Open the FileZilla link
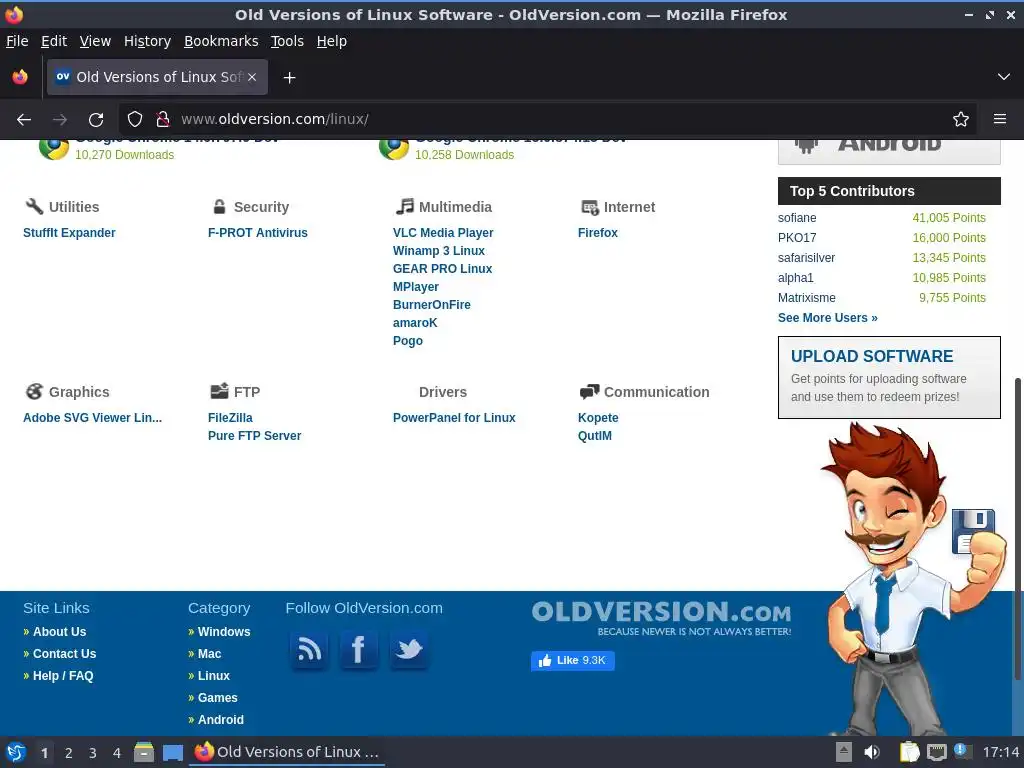 pos(230,417)
